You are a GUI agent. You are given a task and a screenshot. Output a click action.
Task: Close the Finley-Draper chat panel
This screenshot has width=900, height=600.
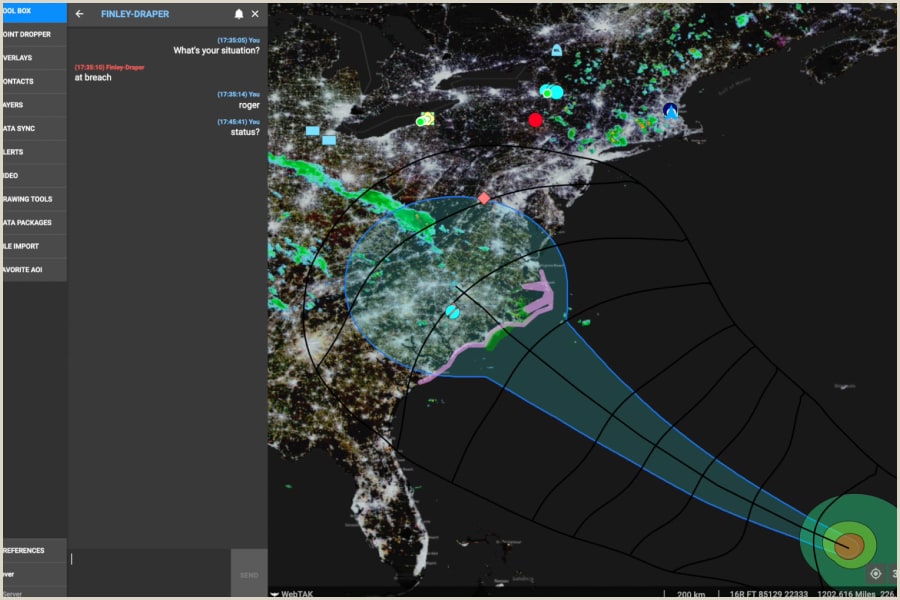click(x=255, y=14)
